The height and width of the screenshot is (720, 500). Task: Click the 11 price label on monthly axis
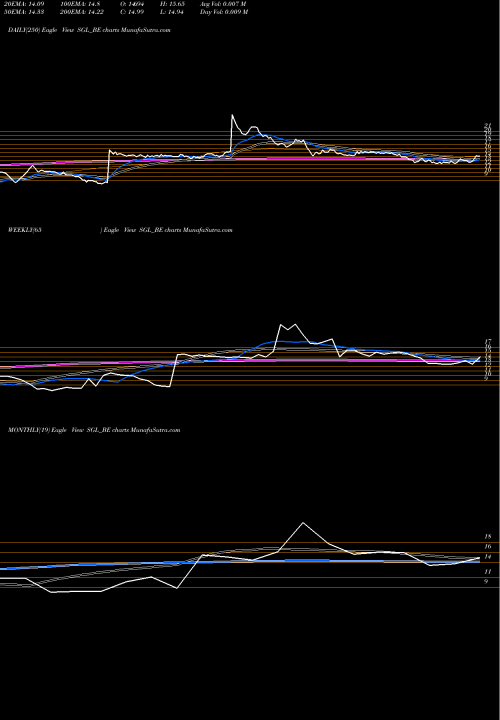pyautogui.click(x=488, y=572)
